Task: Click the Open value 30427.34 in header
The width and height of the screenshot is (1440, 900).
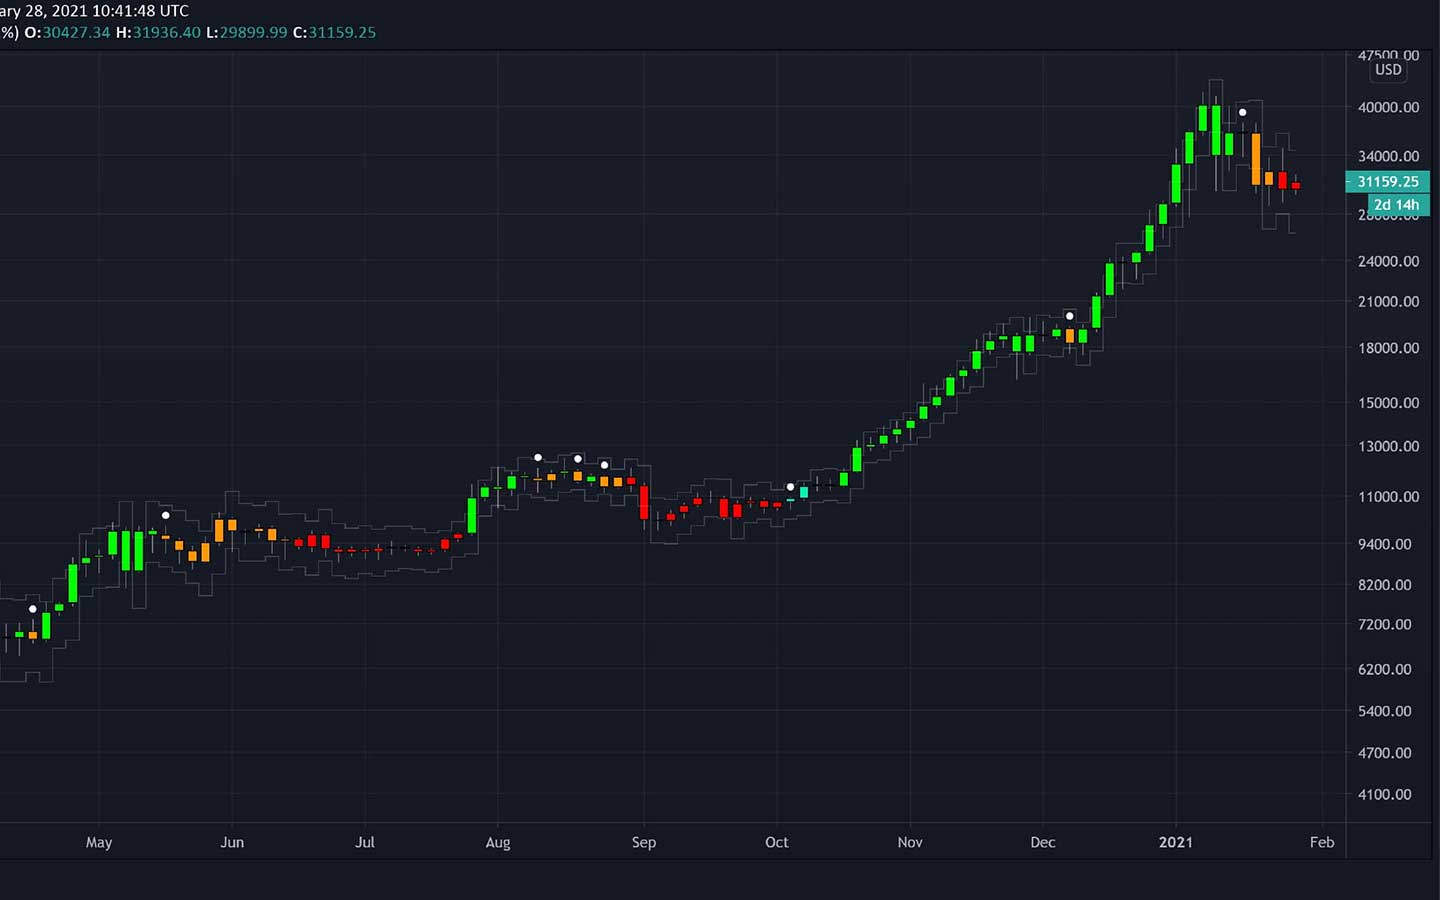Action: (x=76, y=32)
